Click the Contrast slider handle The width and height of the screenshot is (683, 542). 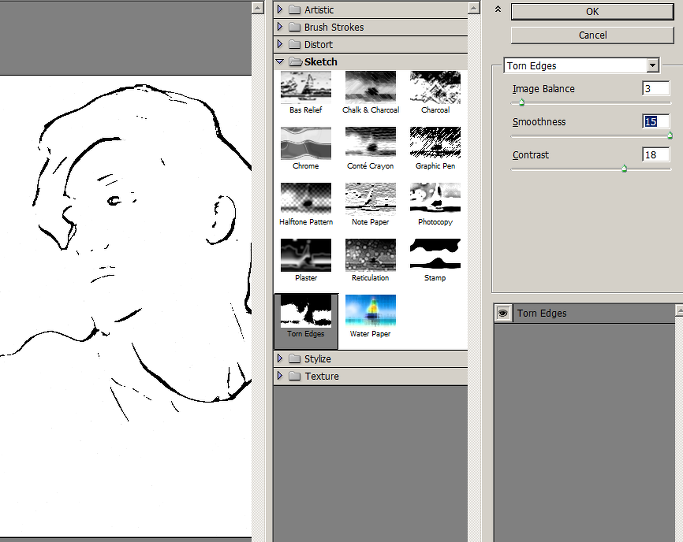(x=624, y=169)
